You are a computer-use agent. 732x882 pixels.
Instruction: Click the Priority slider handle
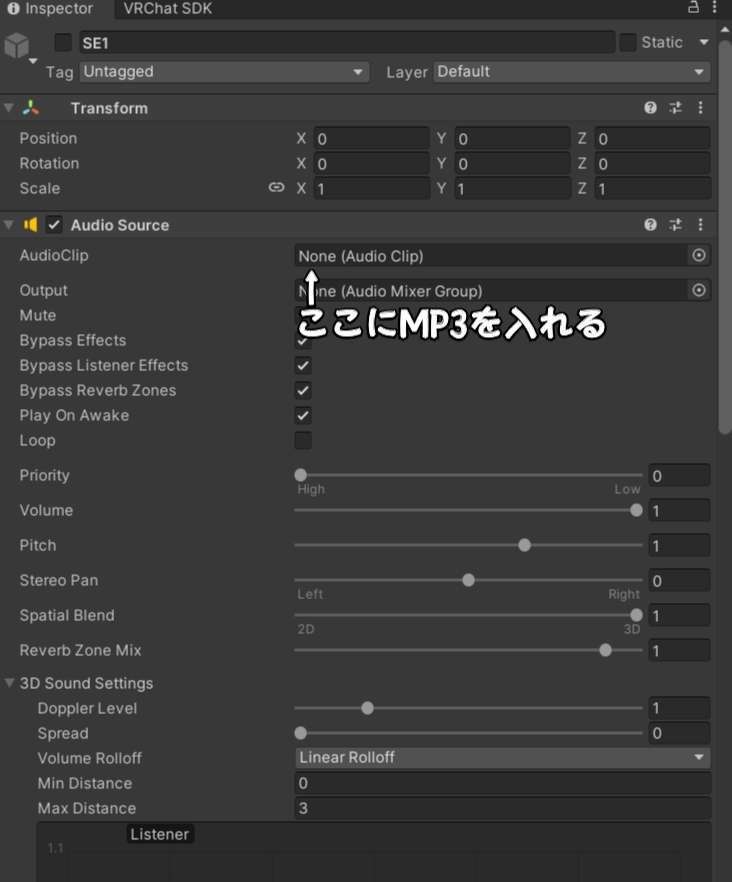[300, 475]
